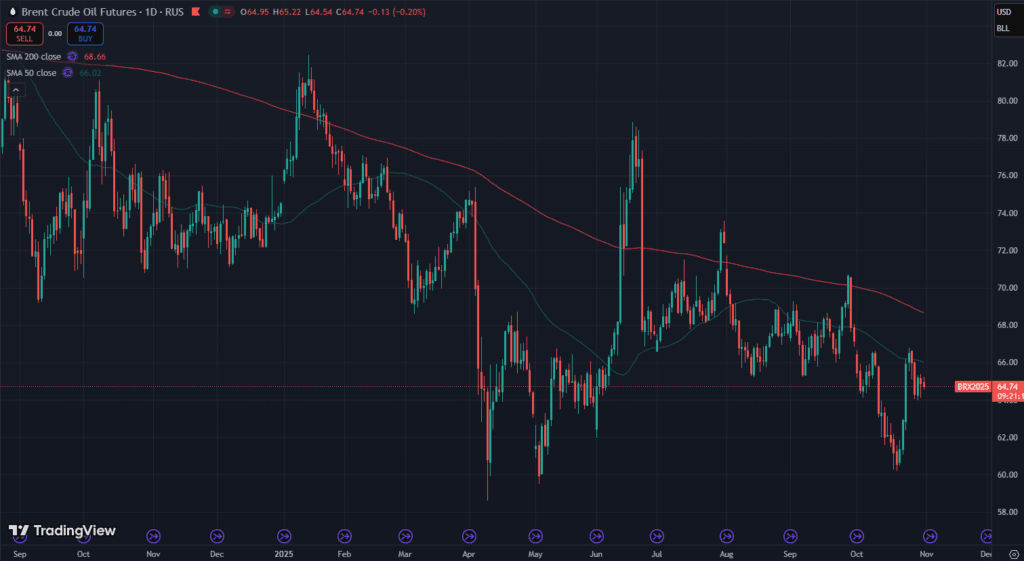Click the oil drop symbol icon

pyautogui.click(x=10, y=10)
